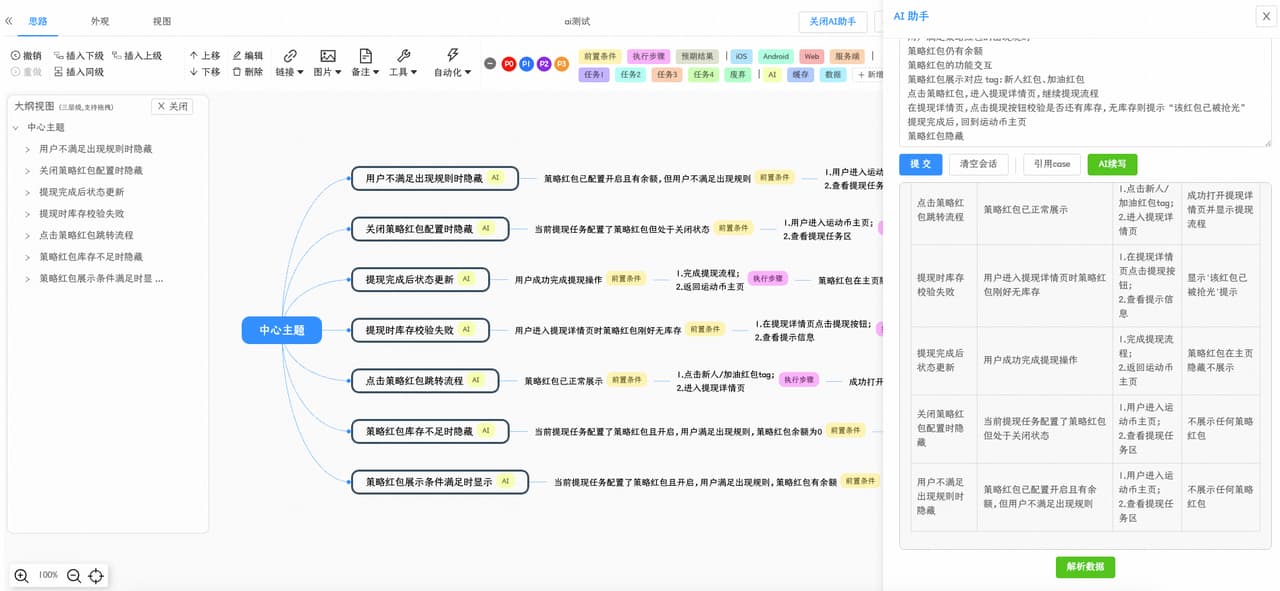The width and height of the screenshot is (1280, 591).
Task: Toggle the Android platform tag
Action: [775, 57]
